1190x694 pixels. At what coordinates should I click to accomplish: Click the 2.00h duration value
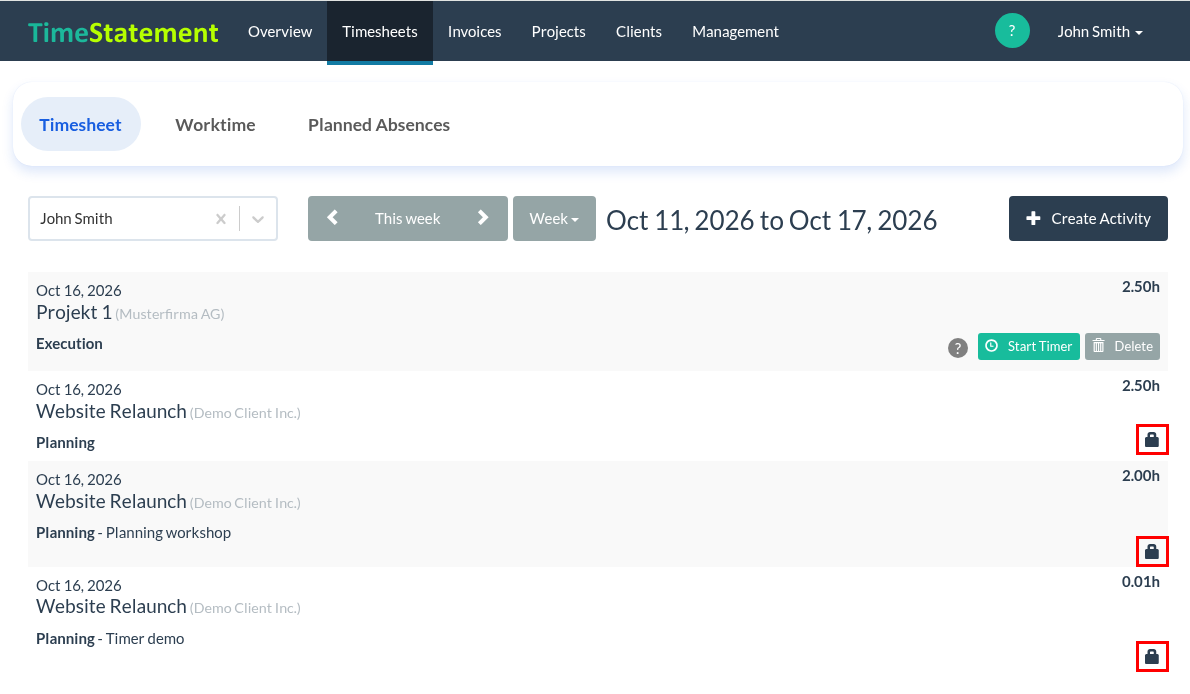point(1141,476)
